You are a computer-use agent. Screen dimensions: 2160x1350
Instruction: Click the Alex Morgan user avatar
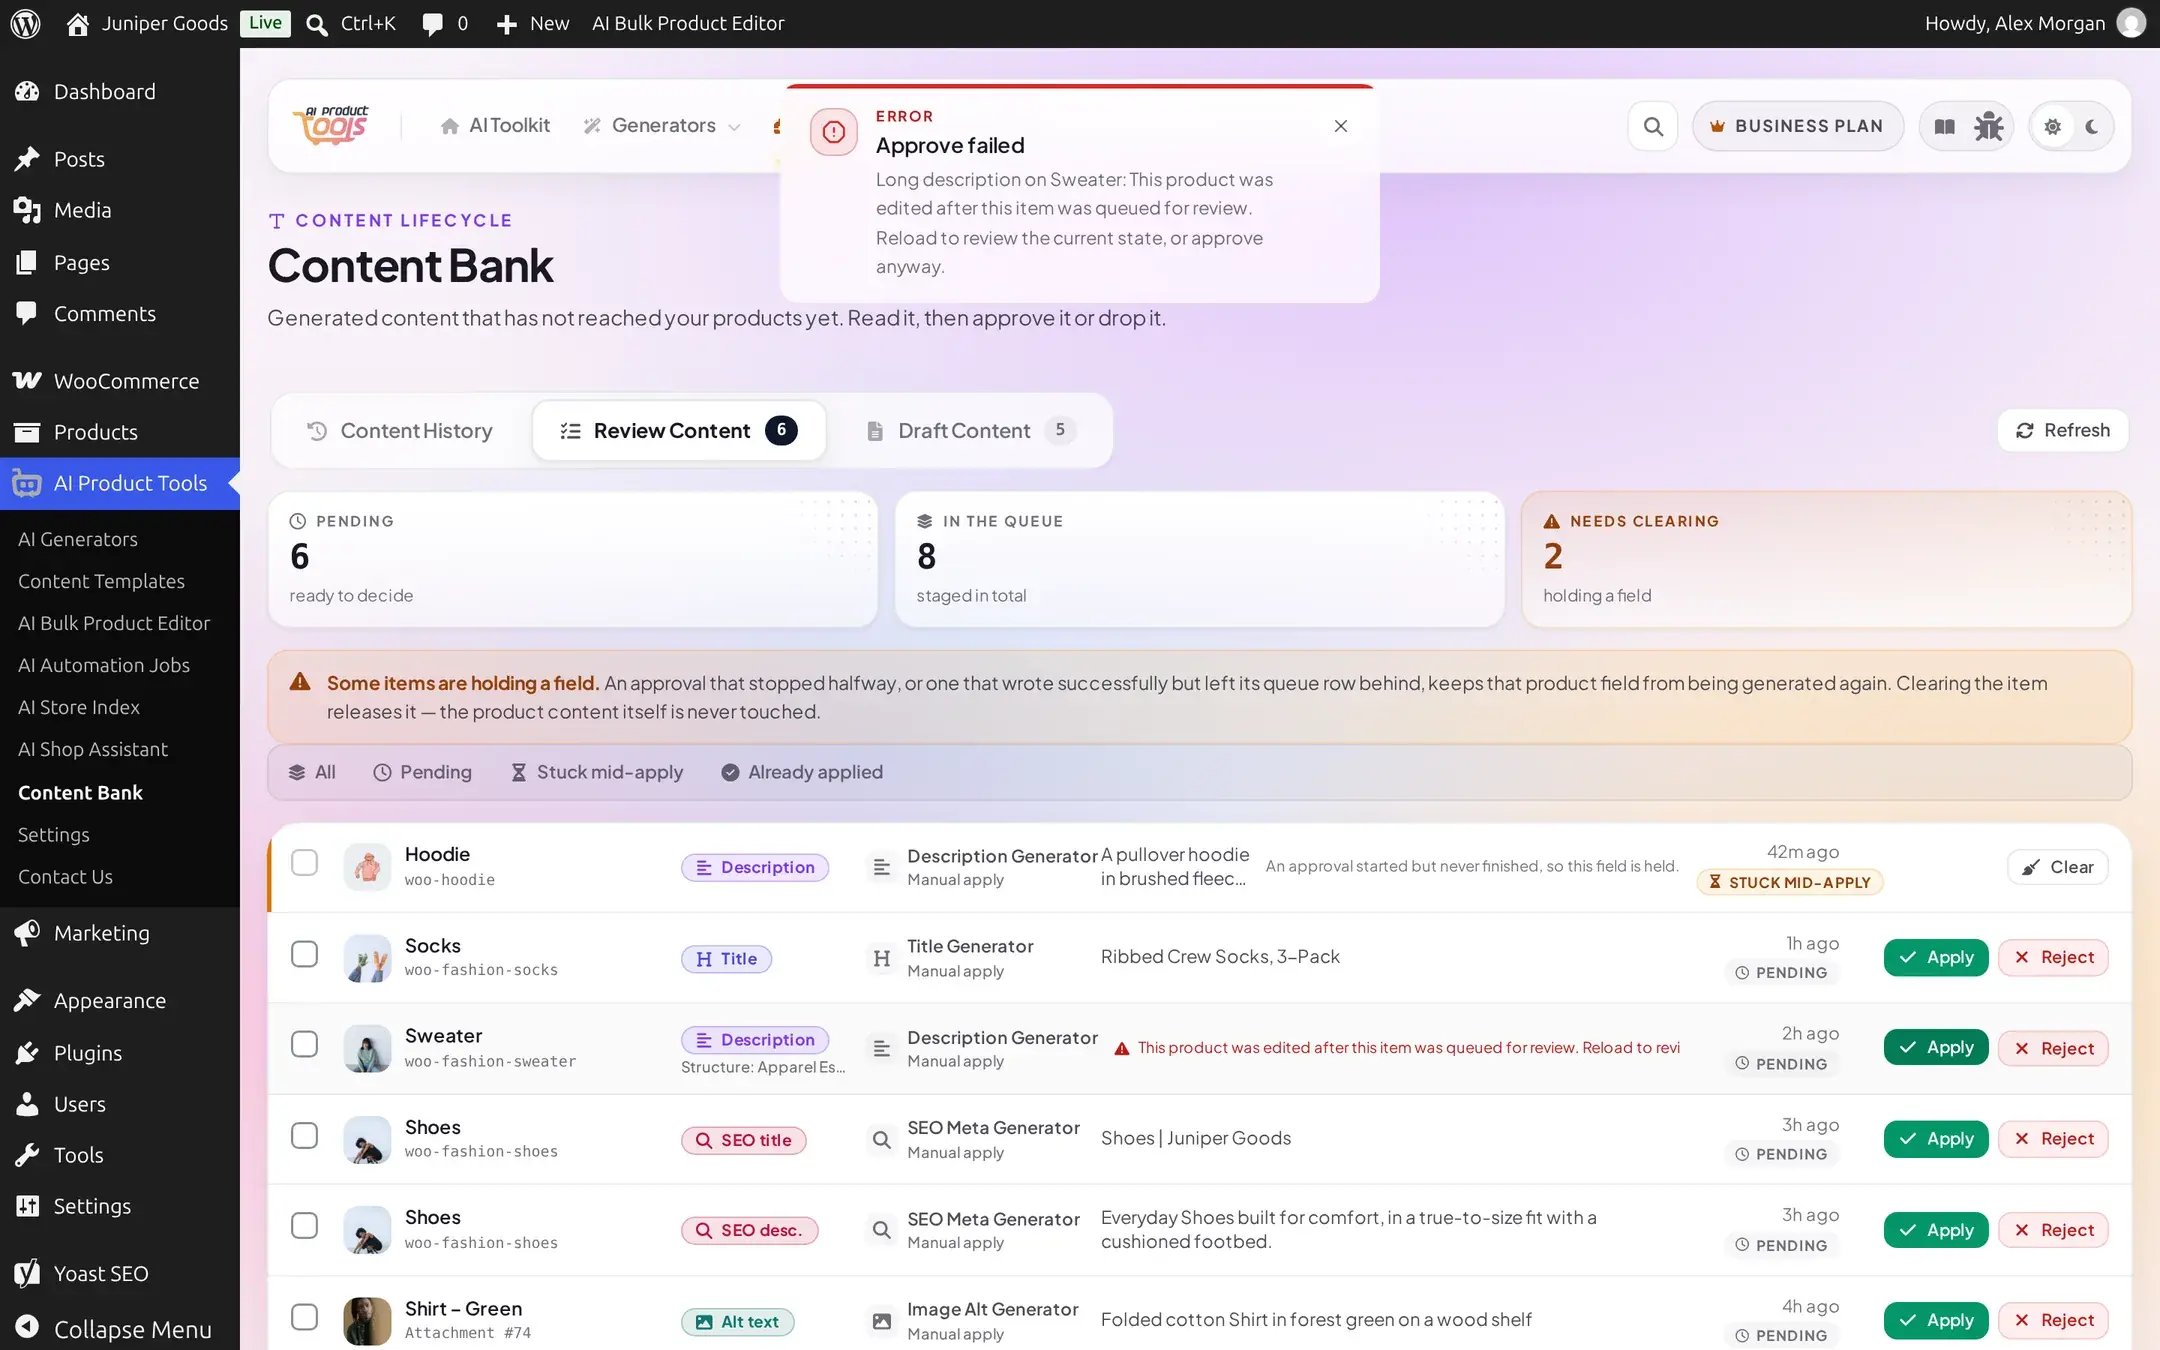pos(2131,23)
